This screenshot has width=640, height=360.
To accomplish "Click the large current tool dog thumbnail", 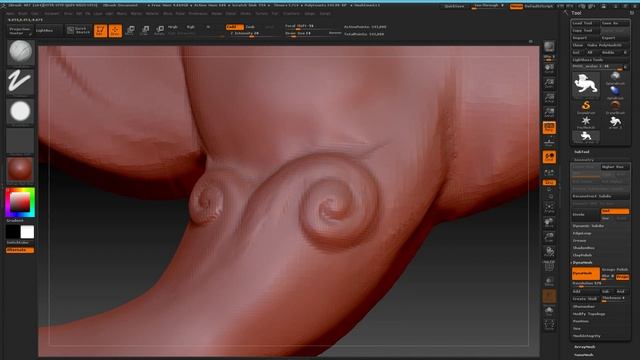I will click(586, 84).
